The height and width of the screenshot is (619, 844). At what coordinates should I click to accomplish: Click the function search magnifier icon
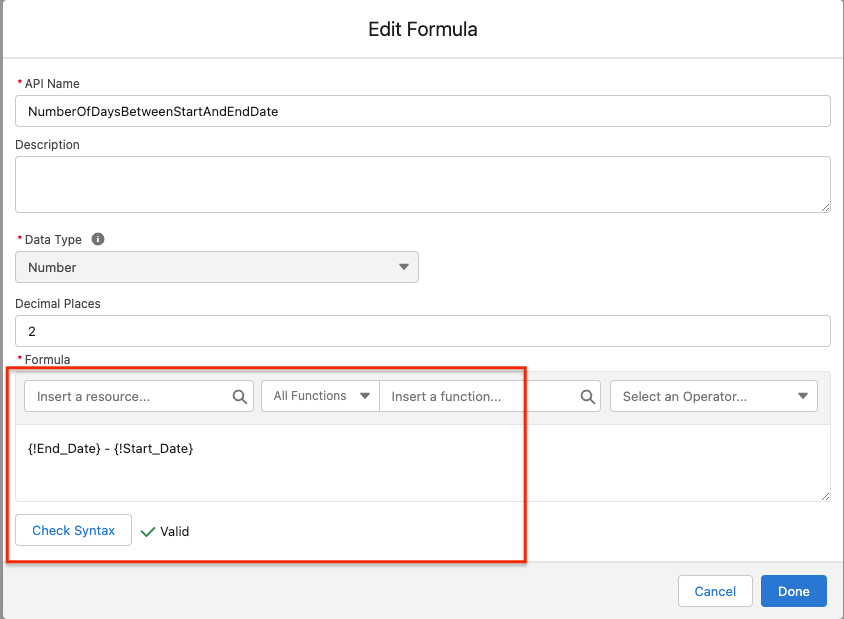[x=587, y=397]
